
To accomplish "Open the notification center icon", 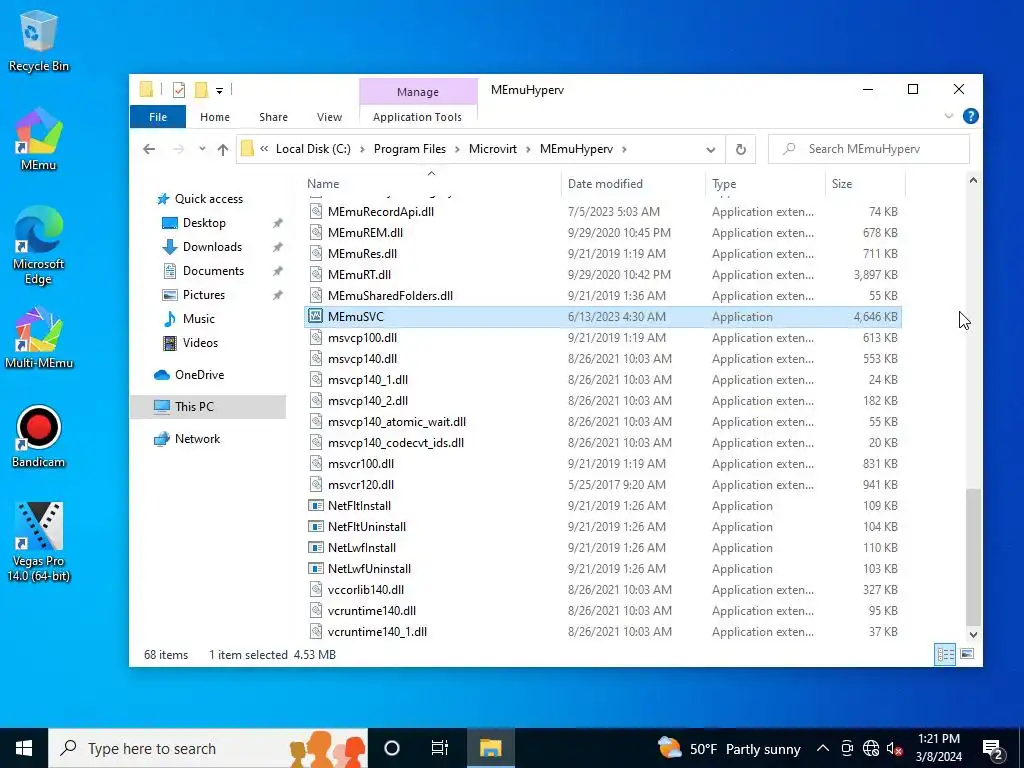I will pos(993,749).
